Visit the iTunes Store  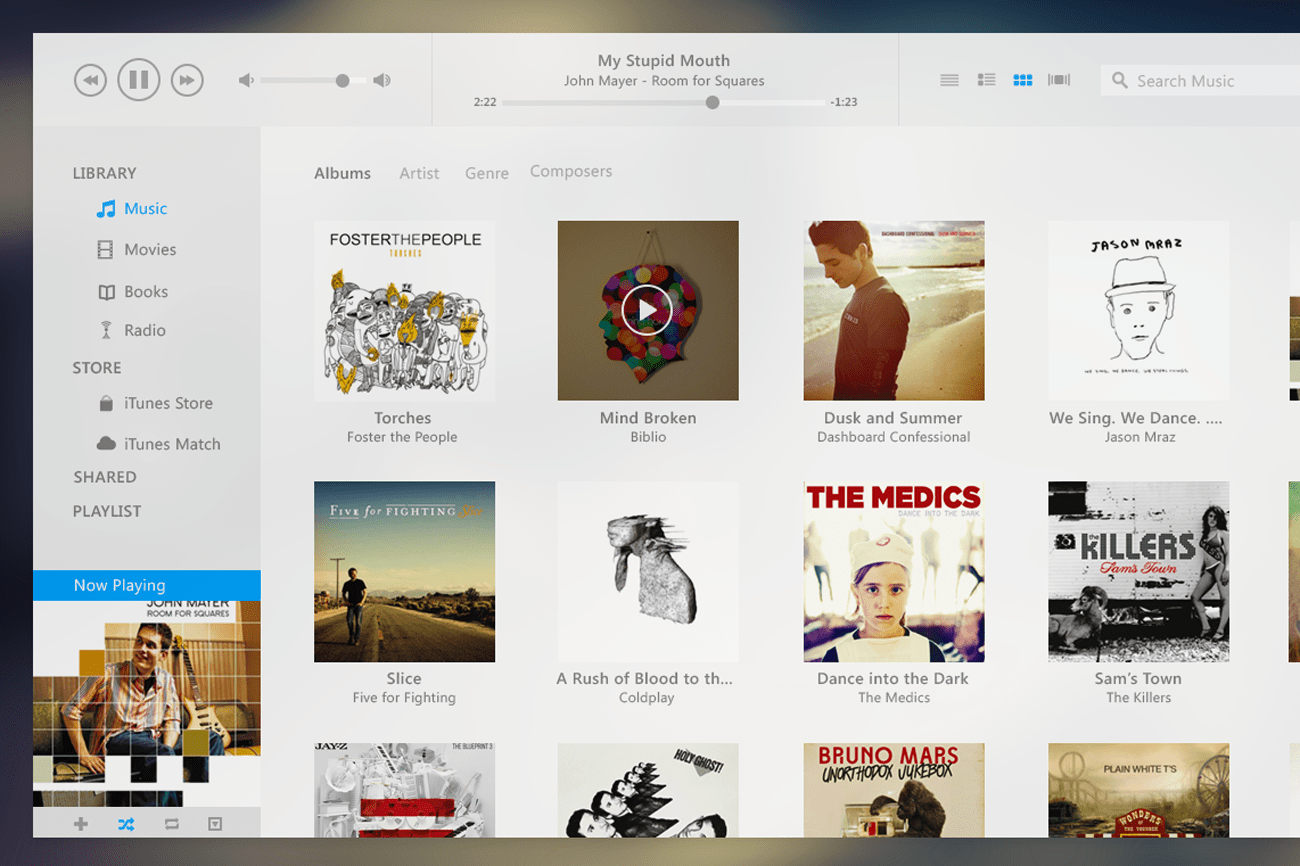point(168,404)
